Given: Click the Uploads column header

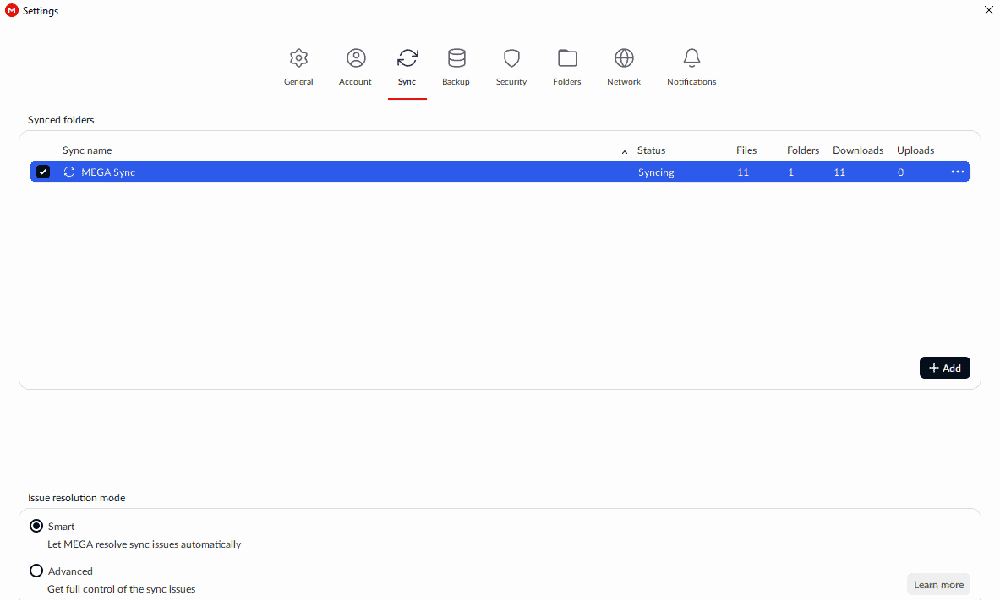Looking at the screenshot, I should pyautogui.click(x=915, y=151).
